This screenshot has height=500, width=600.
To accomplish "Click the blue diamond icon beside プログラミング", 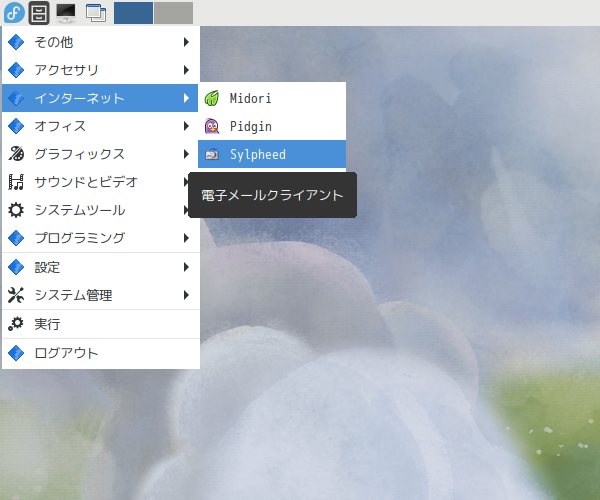I will click(x=16, y=238).
